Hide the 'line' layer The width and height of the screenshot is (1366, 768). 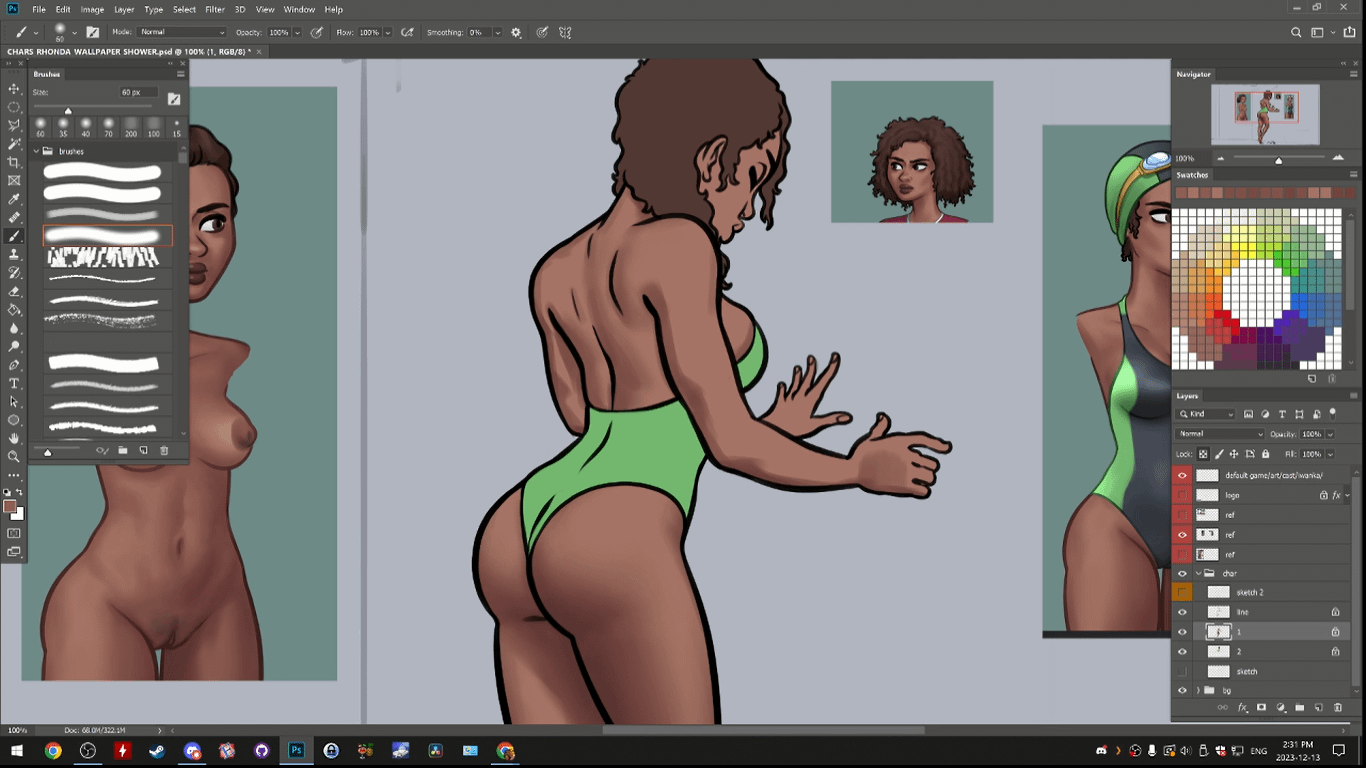pyautogui.click(x=1182, y=612)
